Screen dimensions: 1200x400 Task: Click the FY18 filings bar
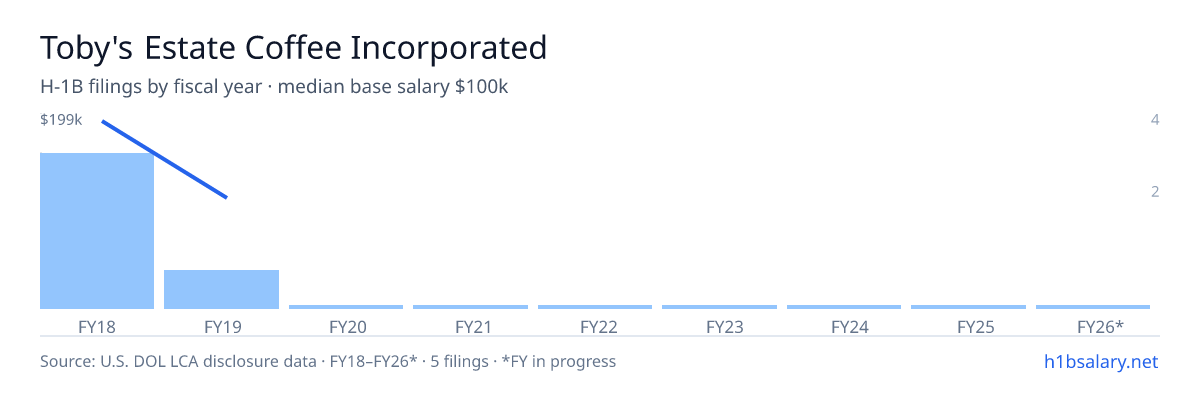coord(97,231)
